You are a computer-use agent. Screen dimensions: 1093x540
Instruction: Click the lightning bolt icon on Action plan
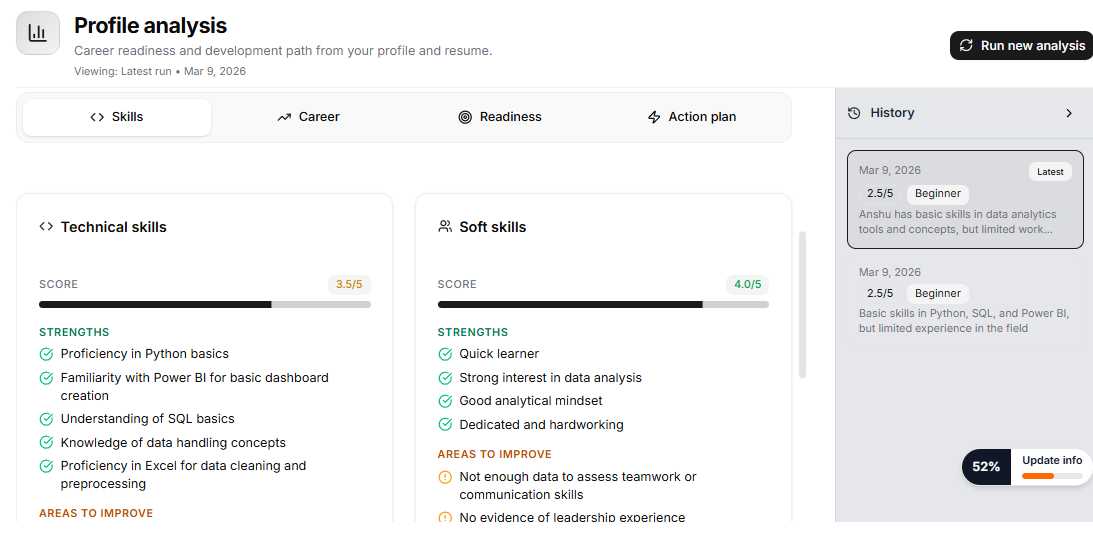[654, 117]
